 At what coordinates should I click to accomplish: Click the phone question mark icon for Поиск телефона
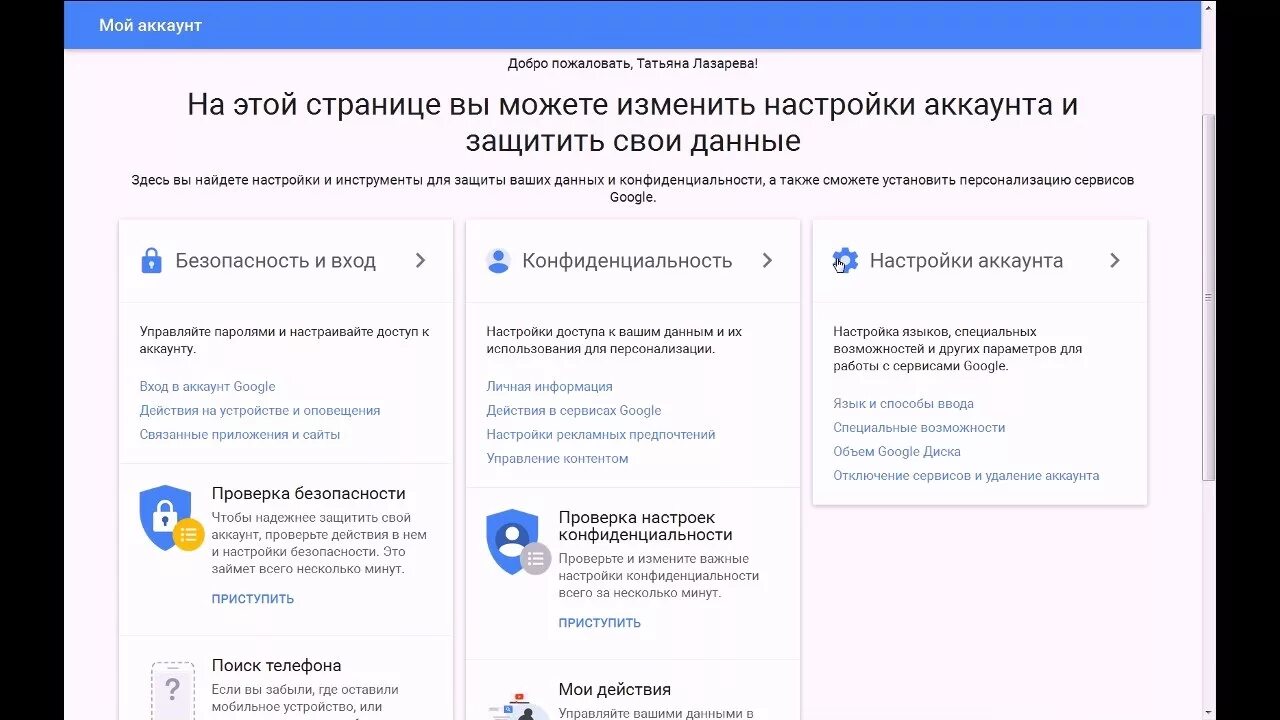[172, 690]
